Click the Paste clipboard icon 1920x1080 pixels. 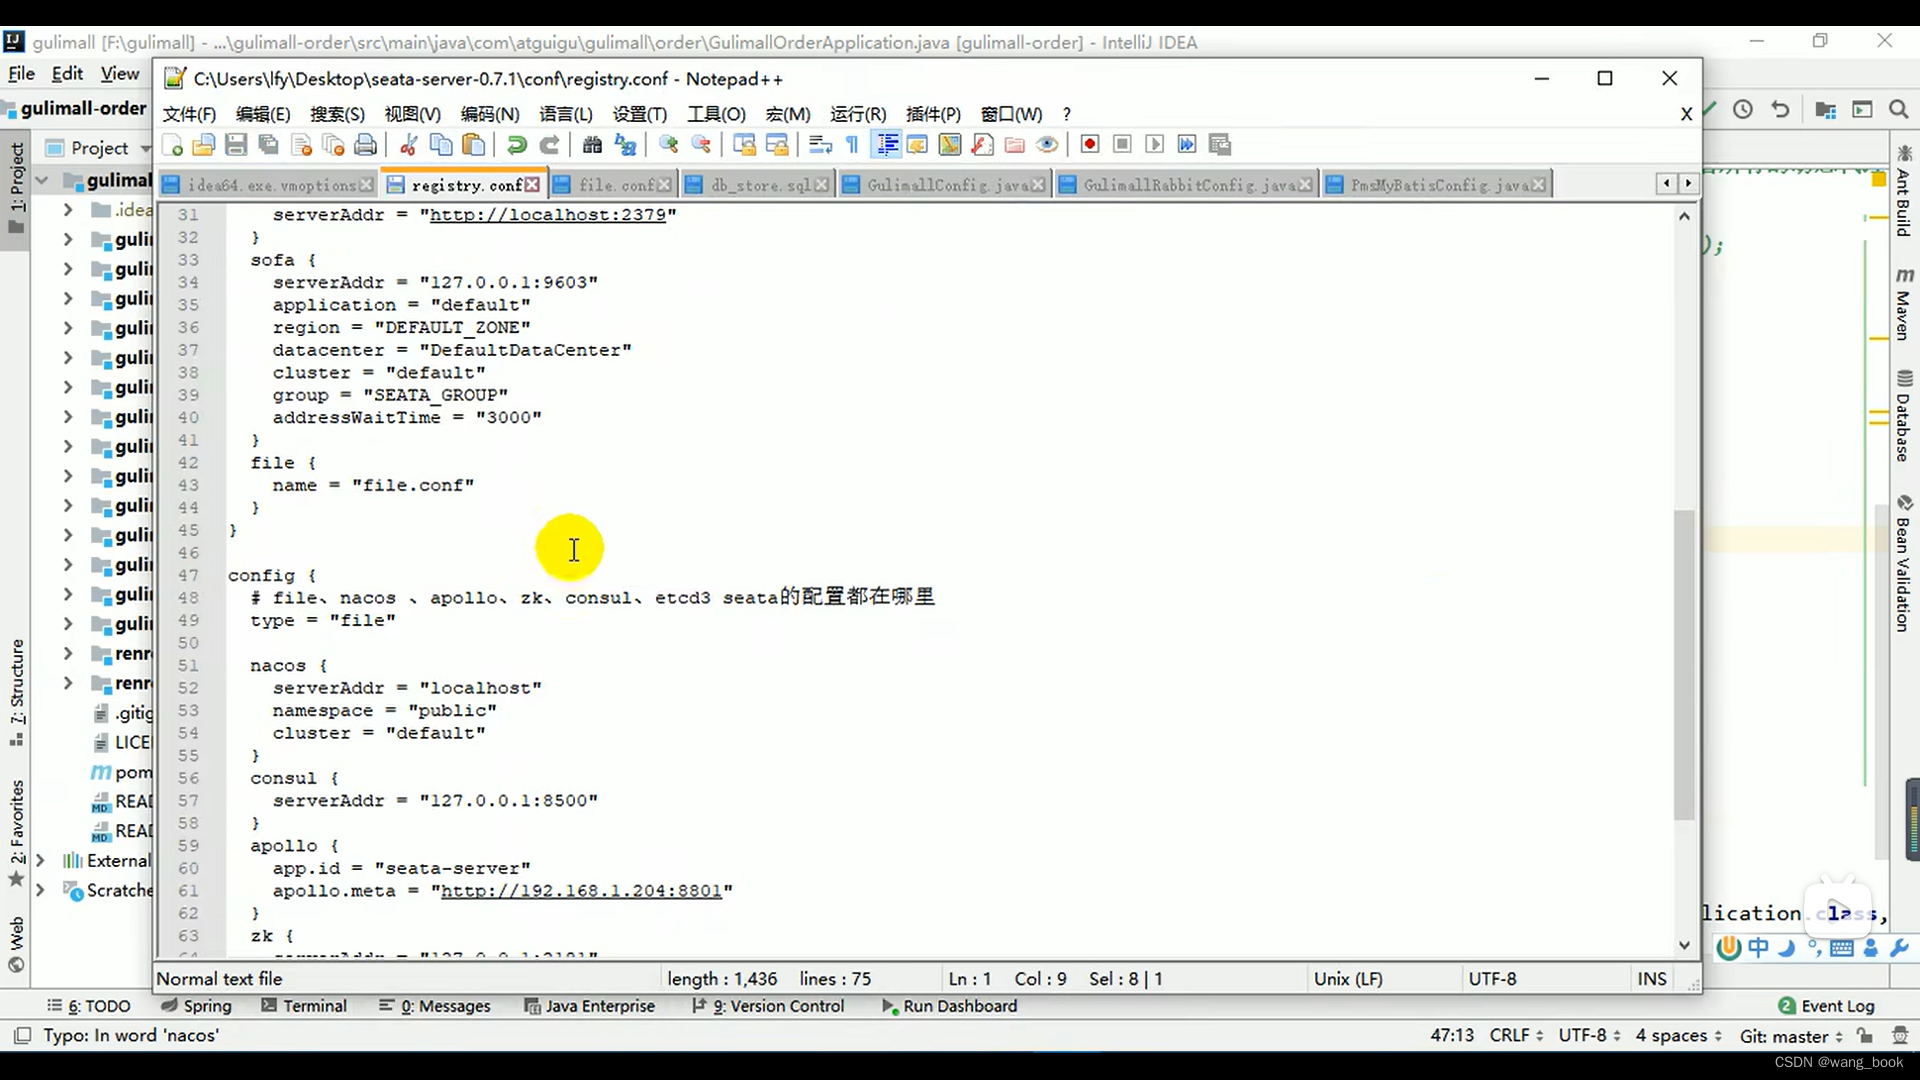point(474,145)
